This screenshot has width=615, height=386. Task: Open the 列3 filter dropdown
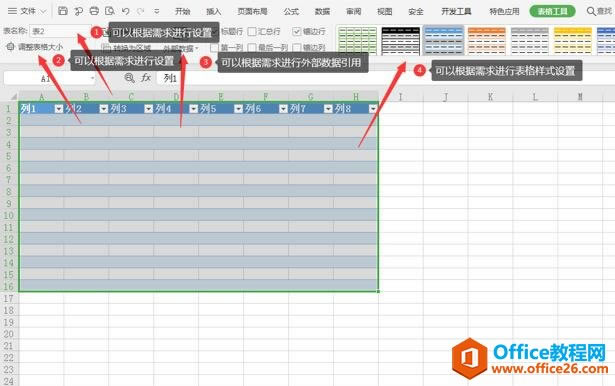coord(148,109)
